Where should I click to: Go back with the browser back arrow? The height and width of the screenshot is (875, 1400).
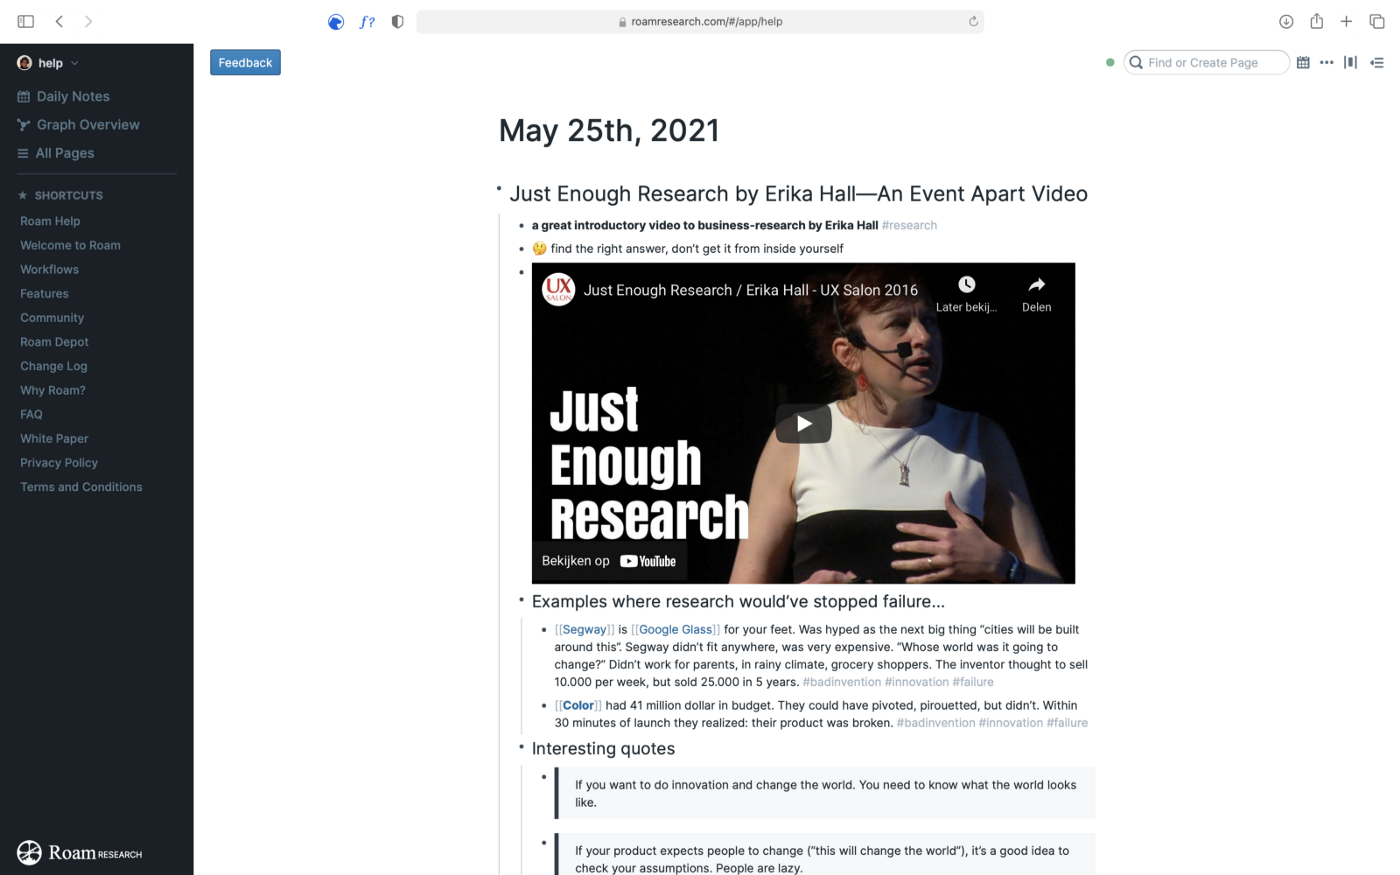point(59,21)
